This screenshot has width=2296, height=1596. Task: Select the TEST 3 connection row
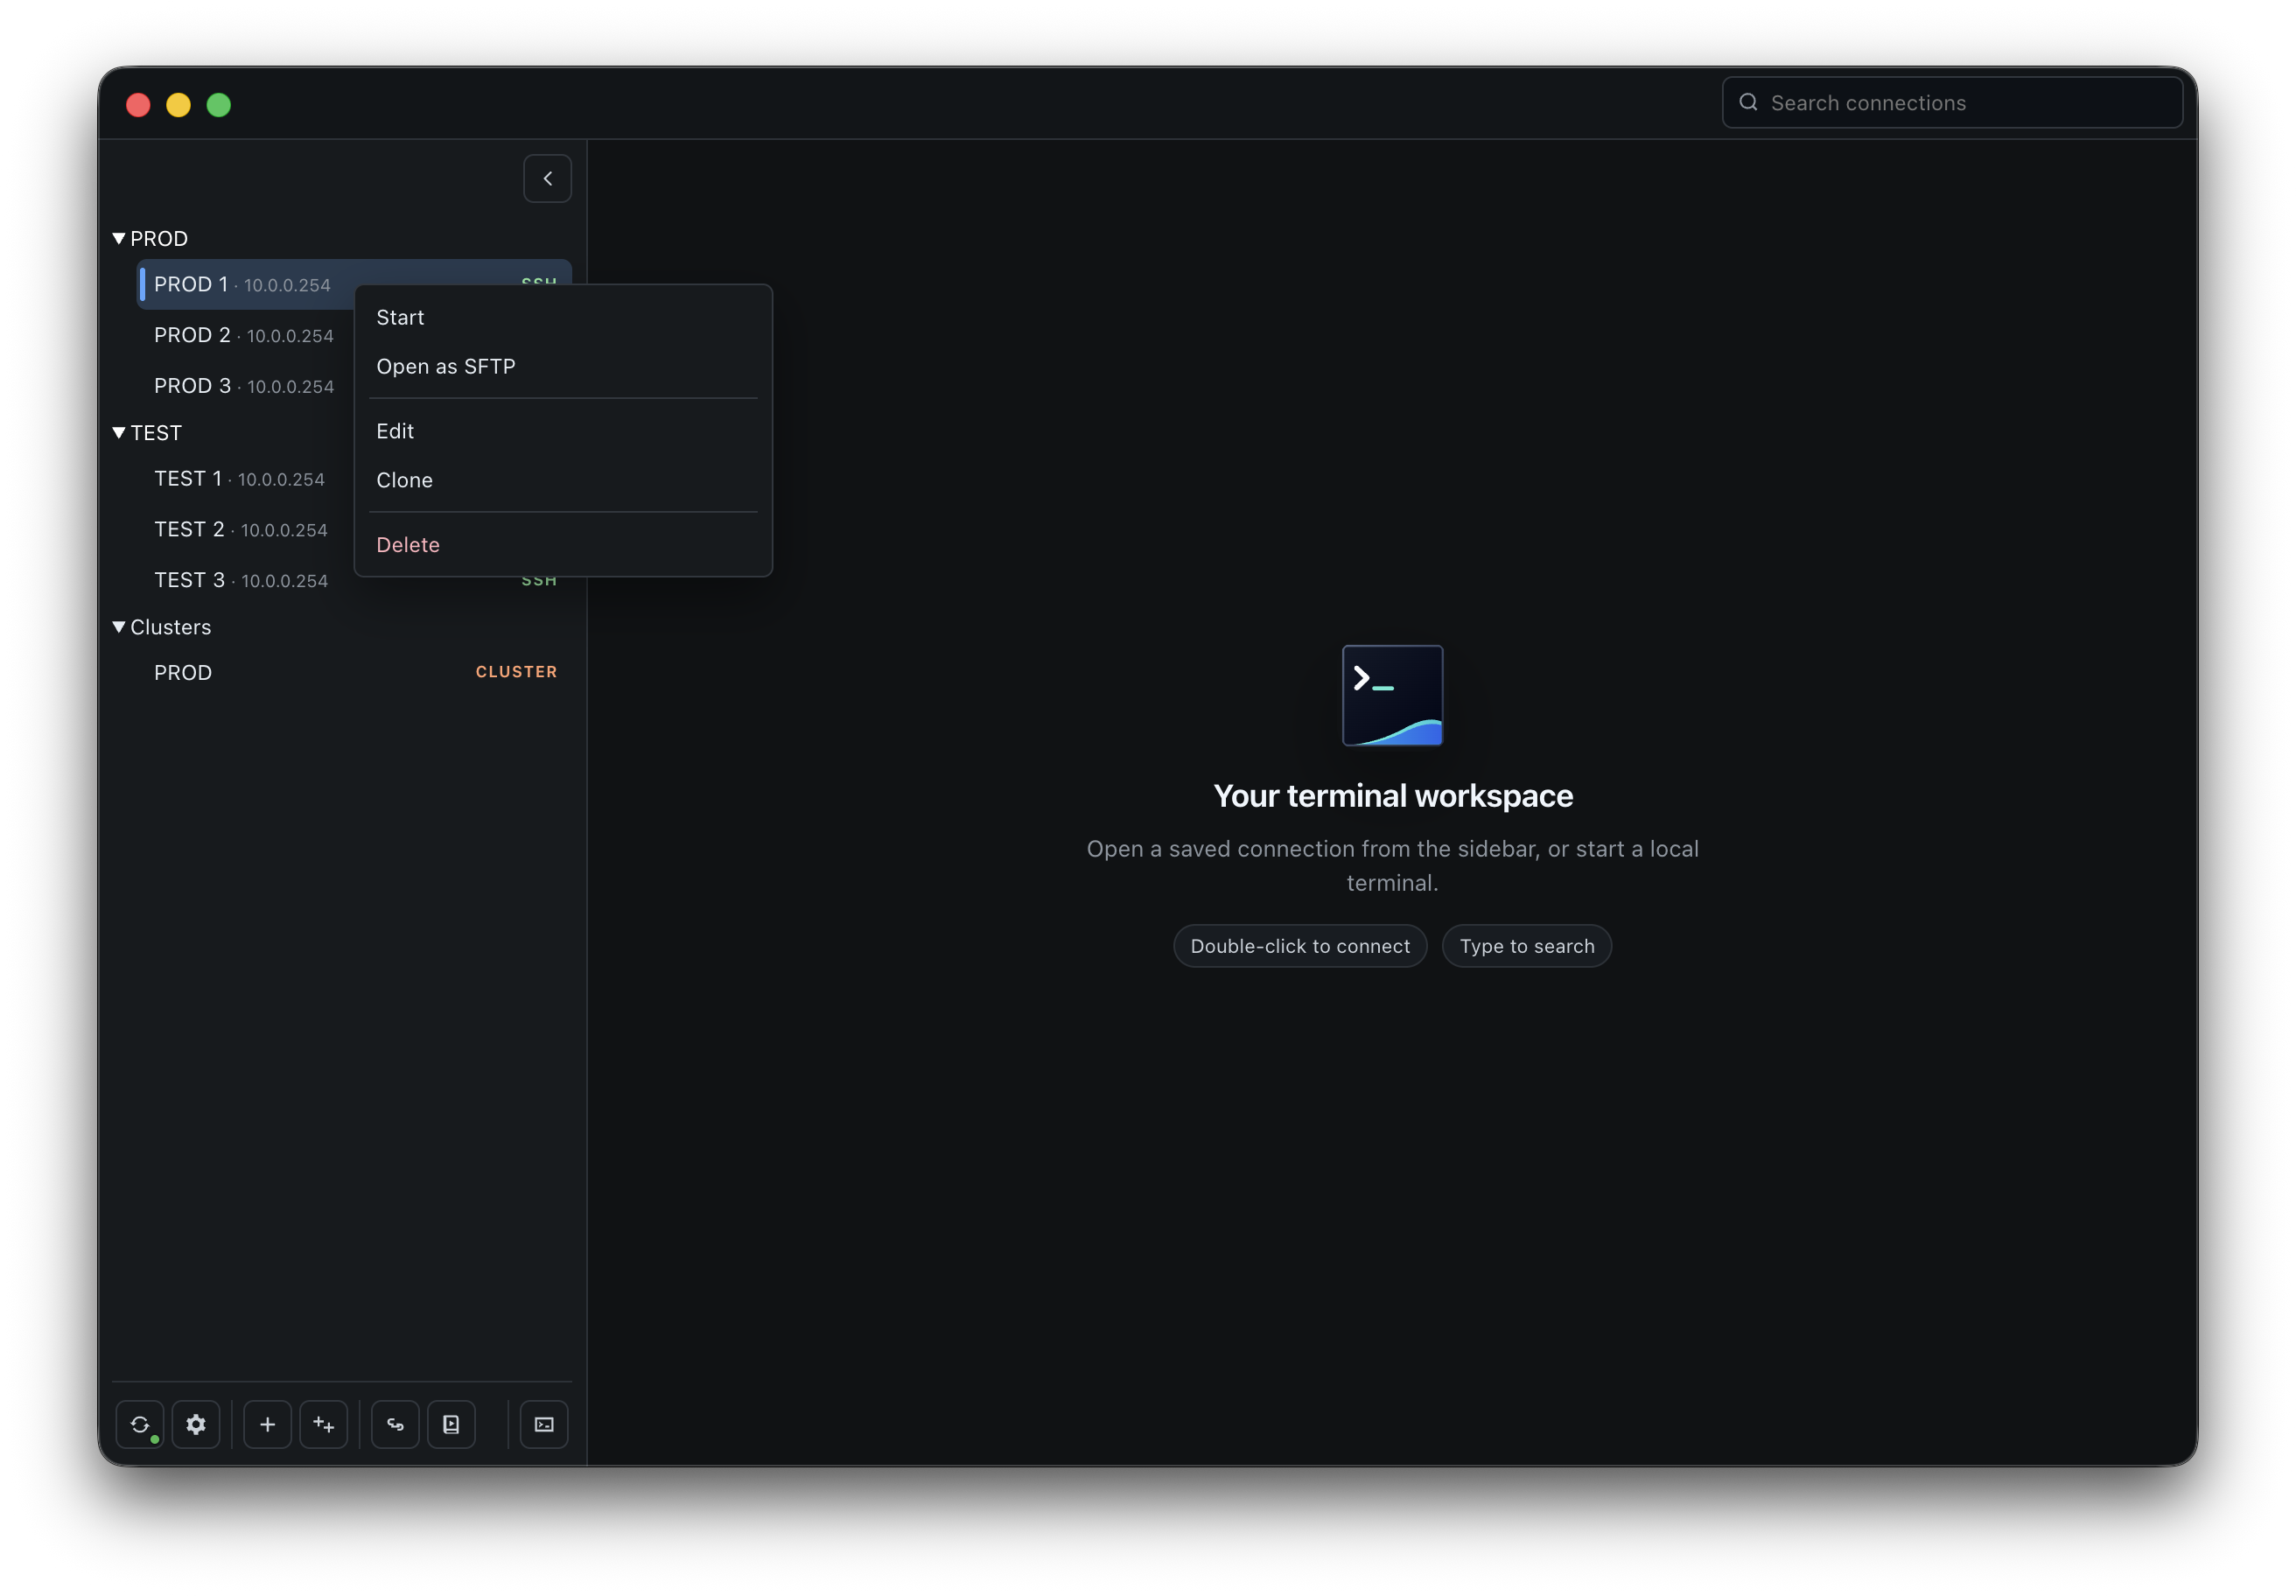tap(354, 580)
